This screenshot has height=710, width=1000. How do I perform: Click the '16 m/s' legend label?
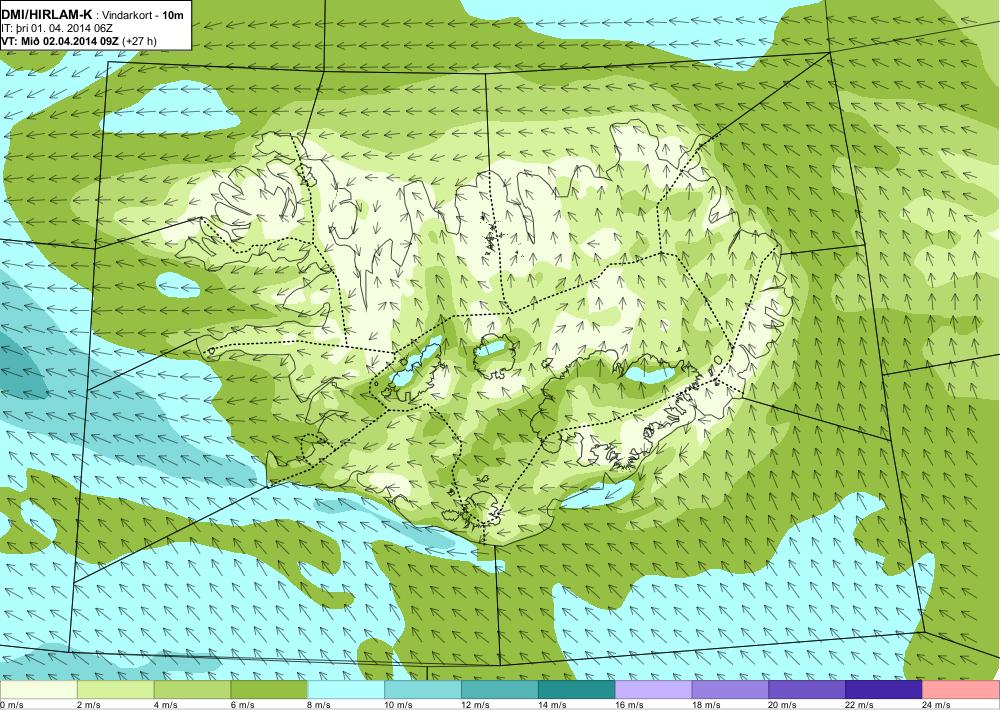[629, 705]
